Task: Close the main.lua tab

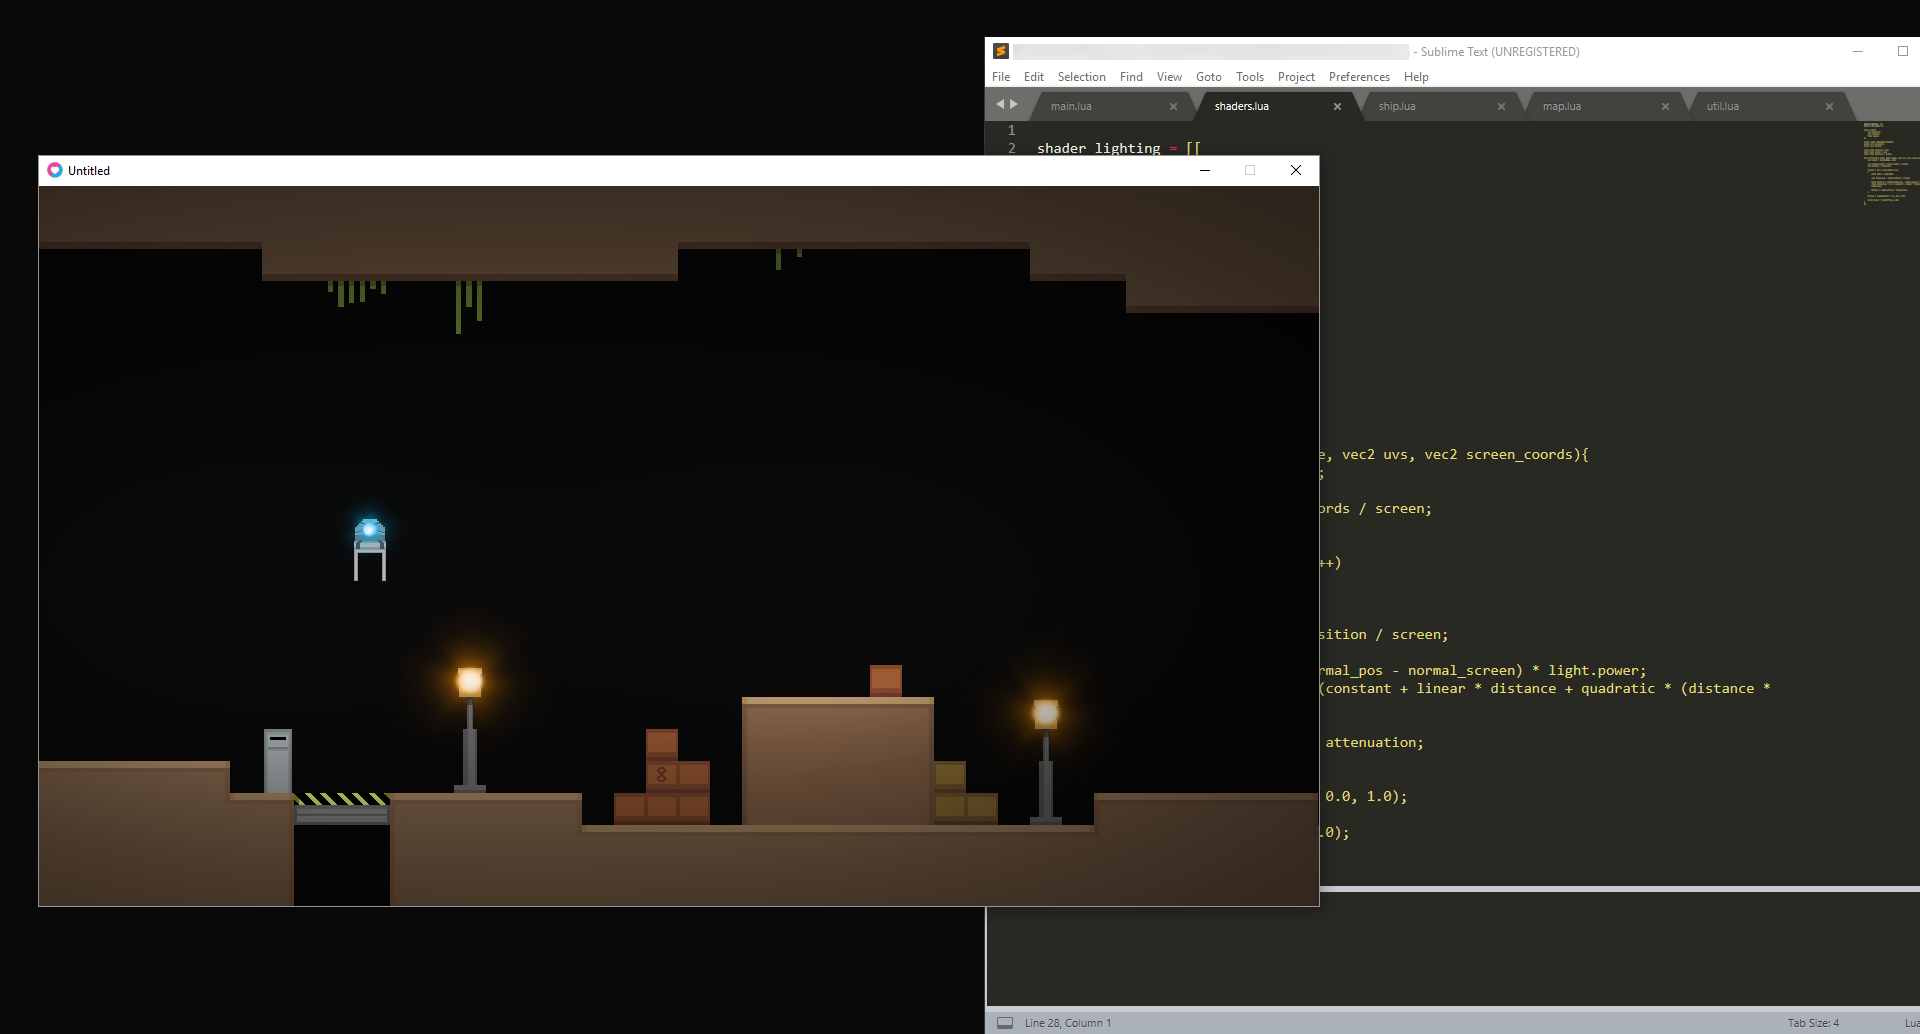Action: pos(1173,107)
